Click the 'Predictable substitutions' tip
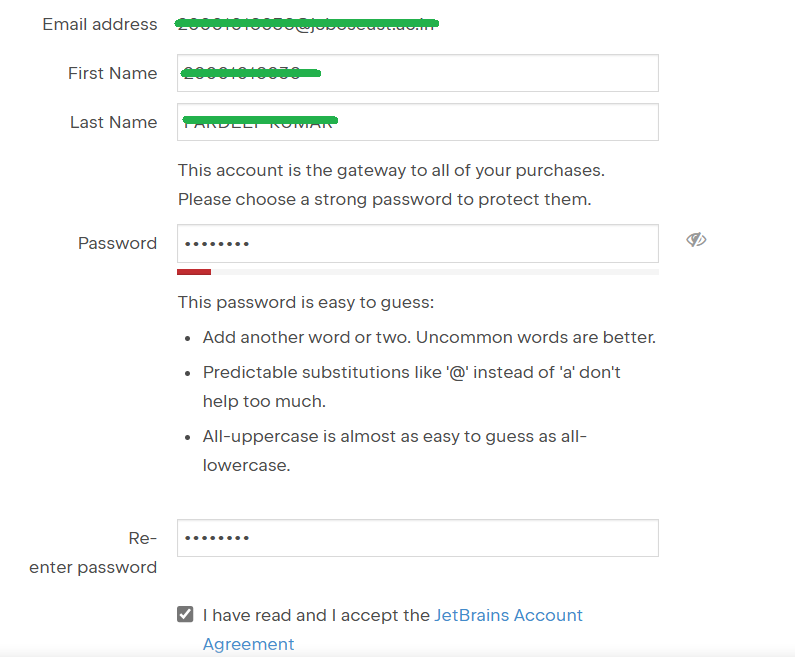Viewport: 795px width, 657px height. [x=412, y=372]
